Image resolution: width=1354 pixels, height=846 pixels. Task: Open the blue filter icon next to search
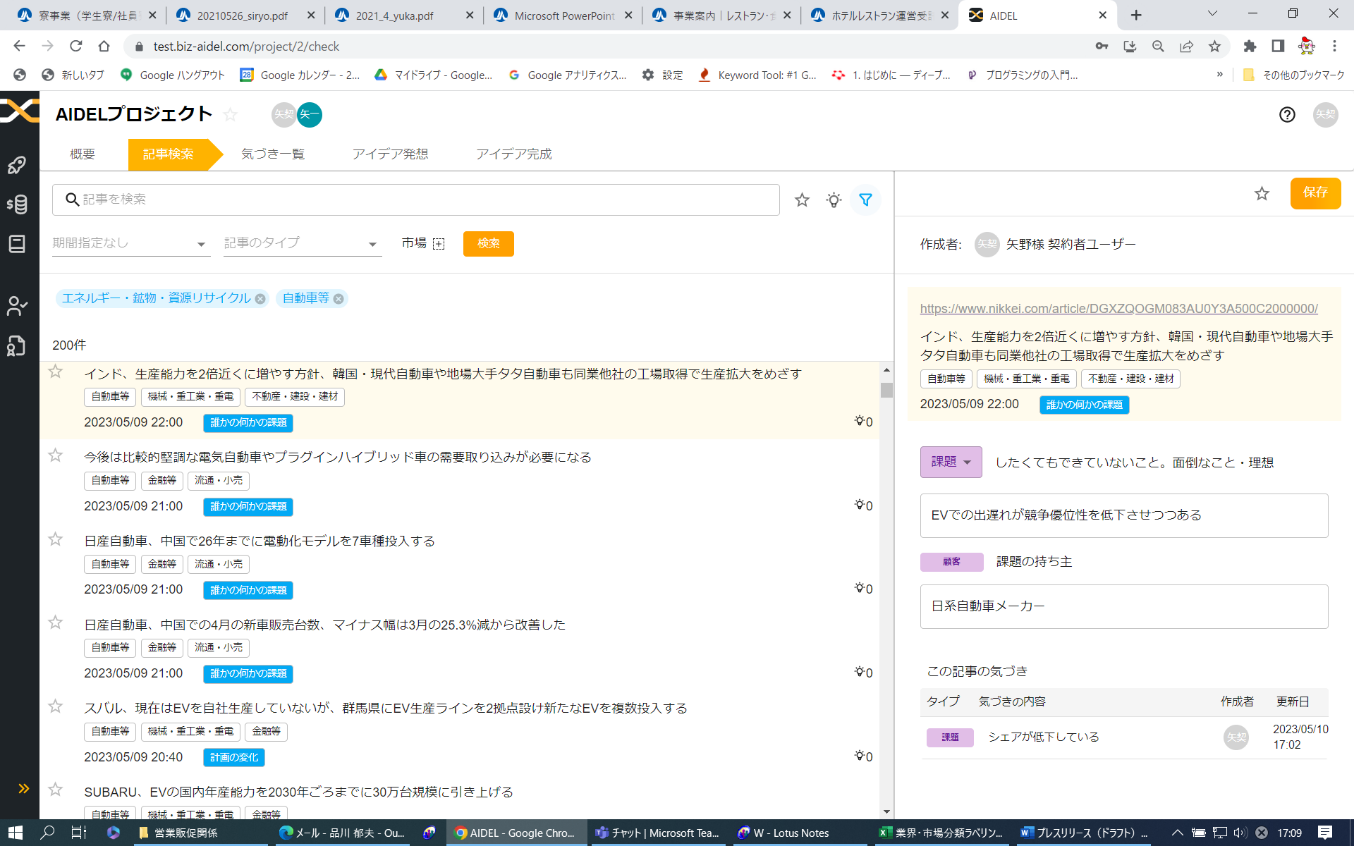click(x=865, y=199)
